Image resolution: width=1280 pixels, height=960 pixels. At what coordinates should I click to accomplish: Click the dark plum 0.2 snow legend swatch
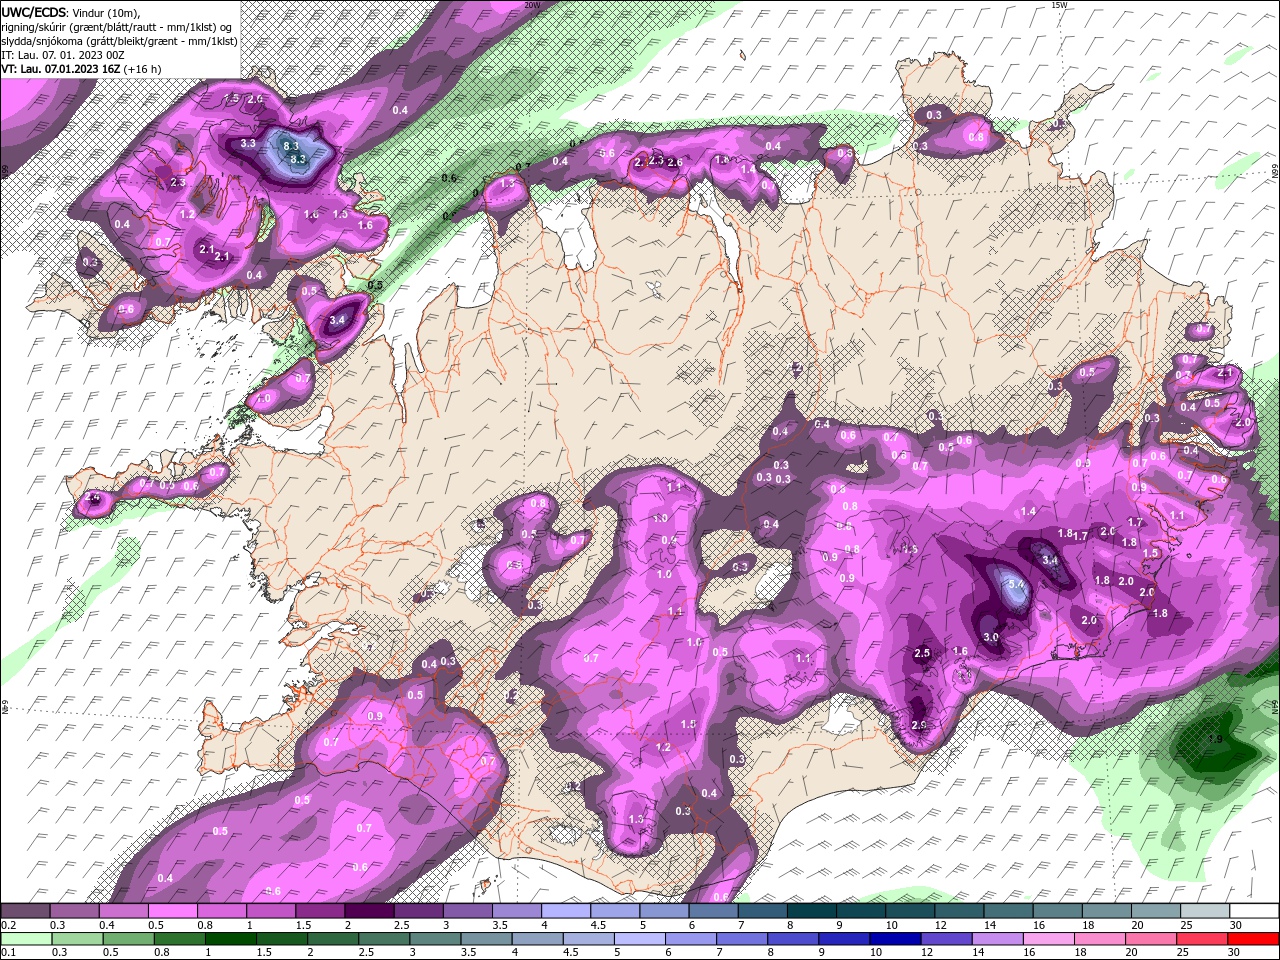pyautogui.click(x=25, y=911)
